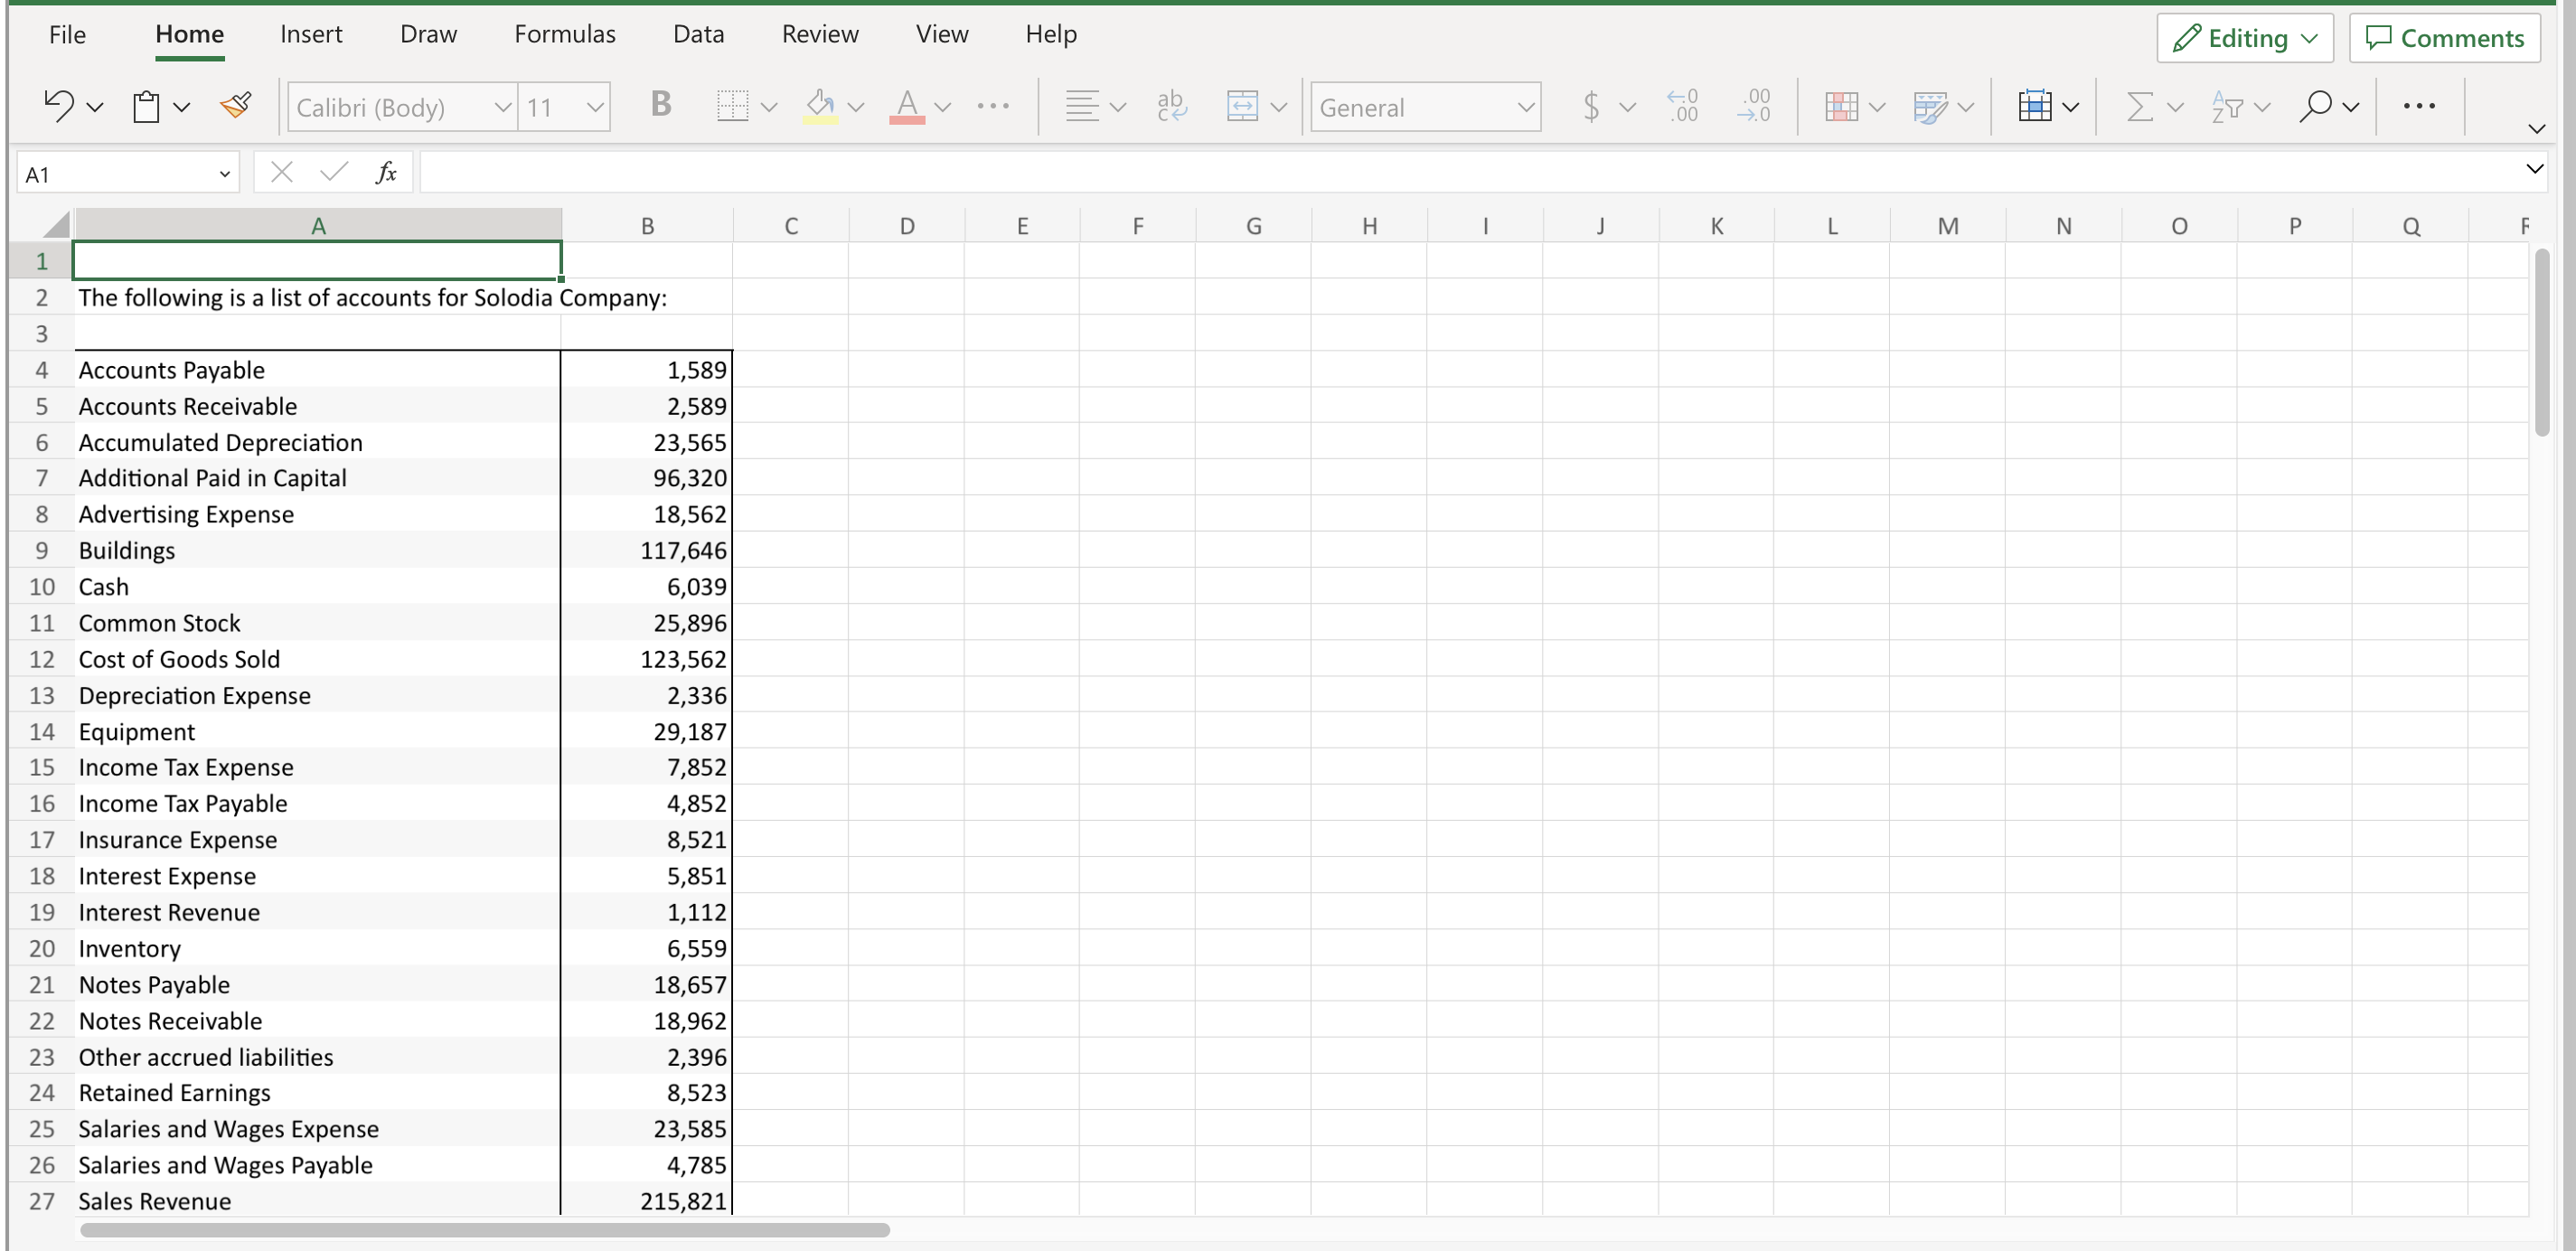Image resolution: width=2576 pixels, height=1251 pixels.
Task: Click the Increase Decimal icon
Action: tap(1683, 106)
